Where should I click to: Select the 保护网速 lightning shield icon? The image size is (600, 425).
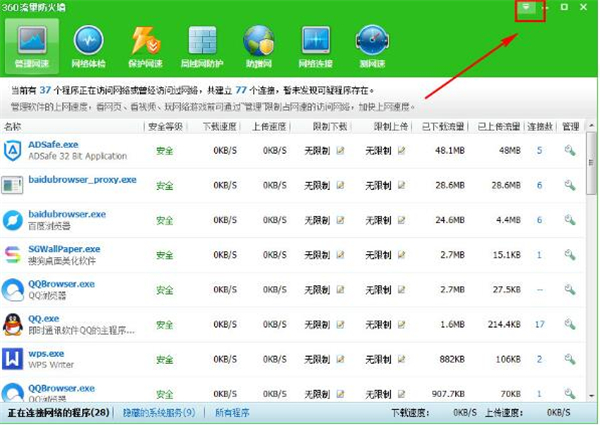click(145, 46)
